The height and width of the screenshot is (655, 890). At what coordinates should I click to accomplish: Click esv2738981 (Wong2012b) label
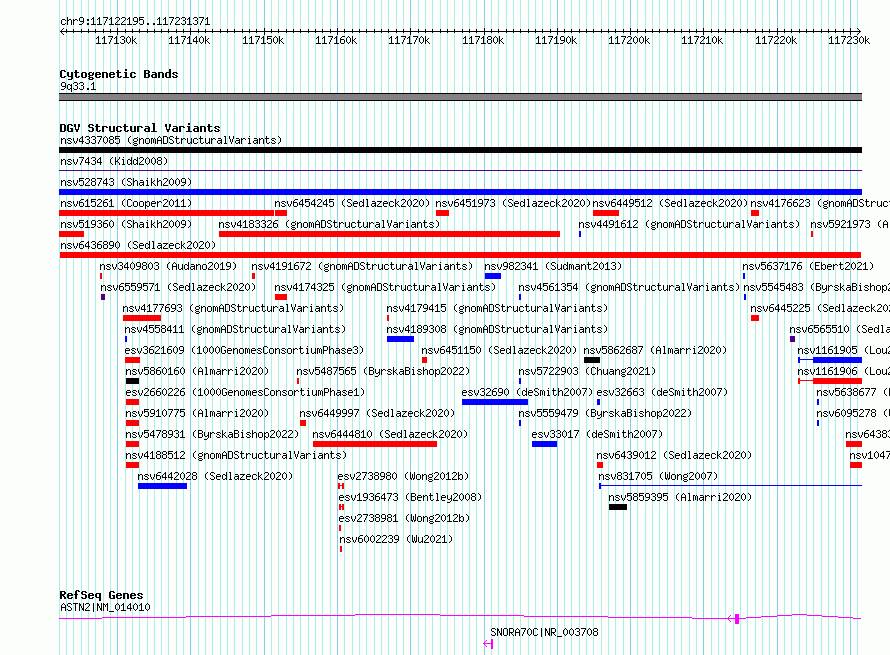[x=404, y=518]
